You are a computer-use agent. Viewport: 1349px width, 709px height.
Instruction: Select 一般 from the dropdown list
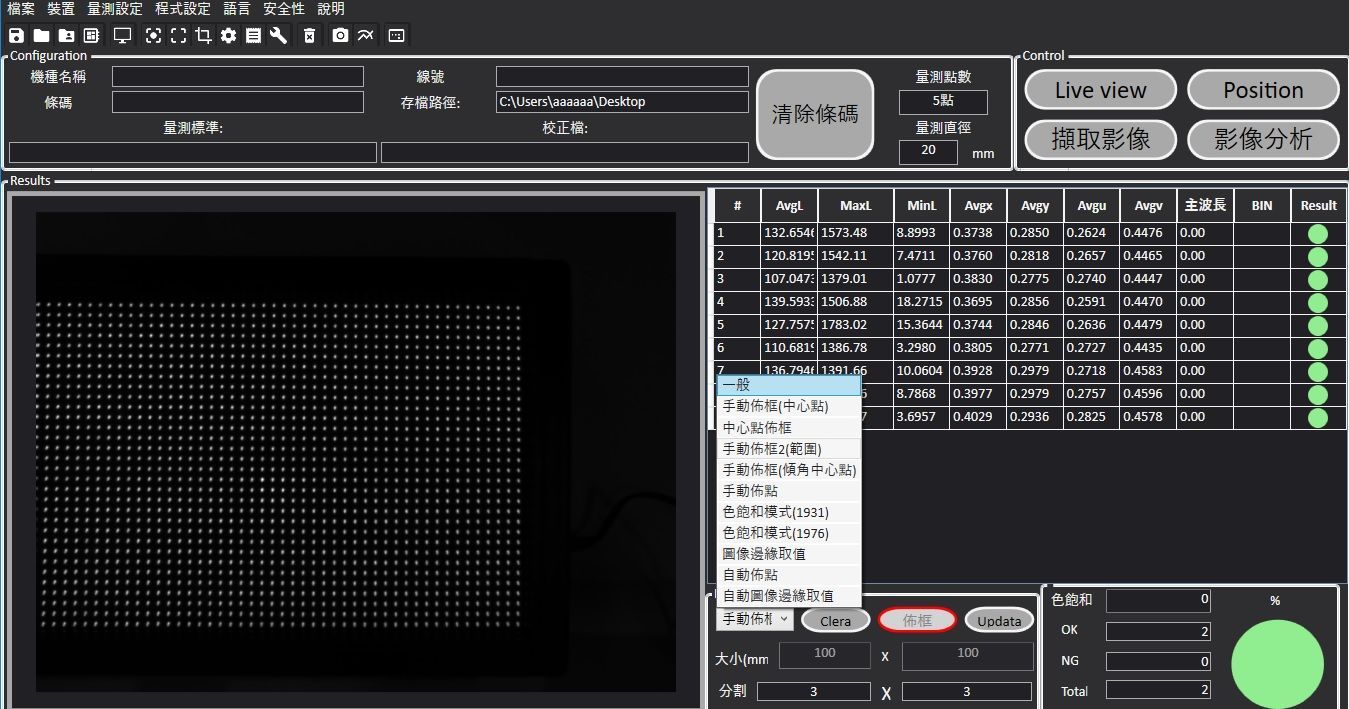pyautogui.click(x=788, y=385)
